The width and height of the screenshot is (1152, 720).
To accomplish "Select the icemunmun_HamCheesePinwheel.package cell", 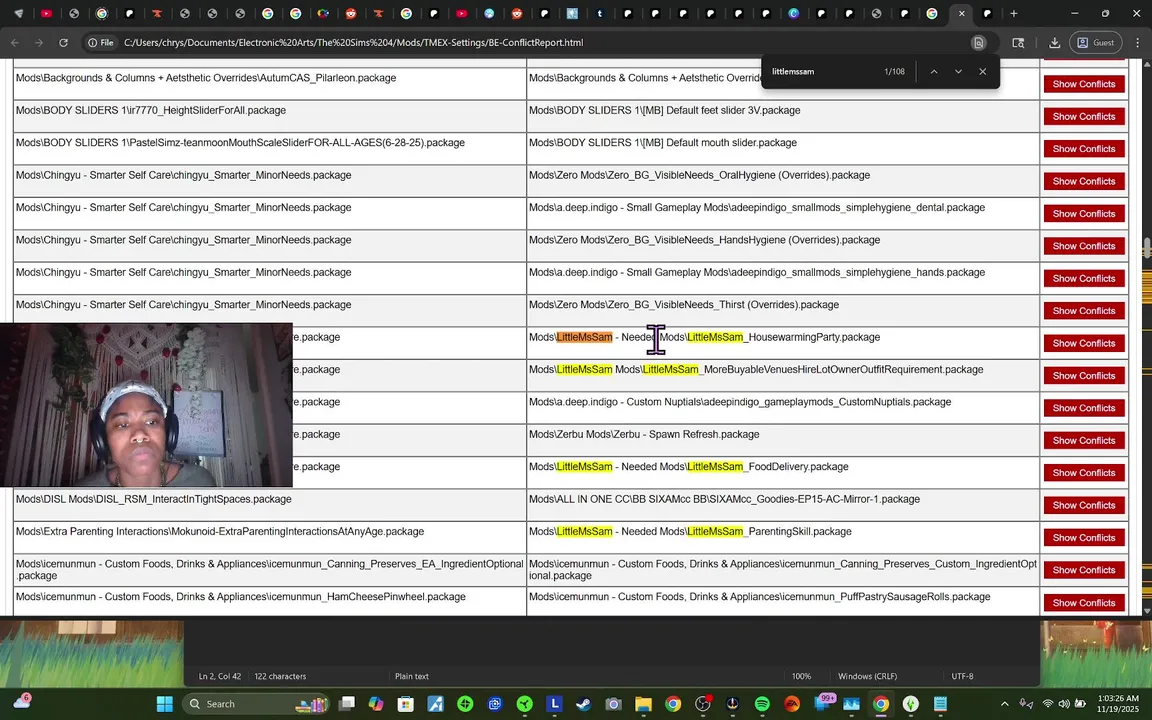I will 270,602.
